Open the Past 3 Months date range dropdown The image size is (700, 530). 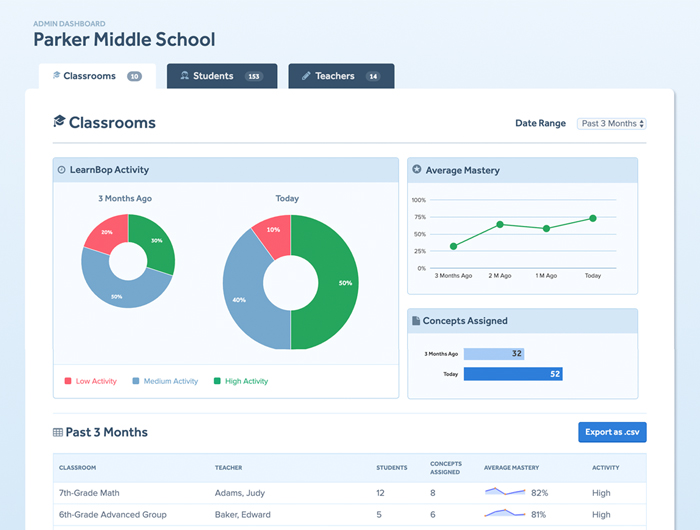coord(612,124)
